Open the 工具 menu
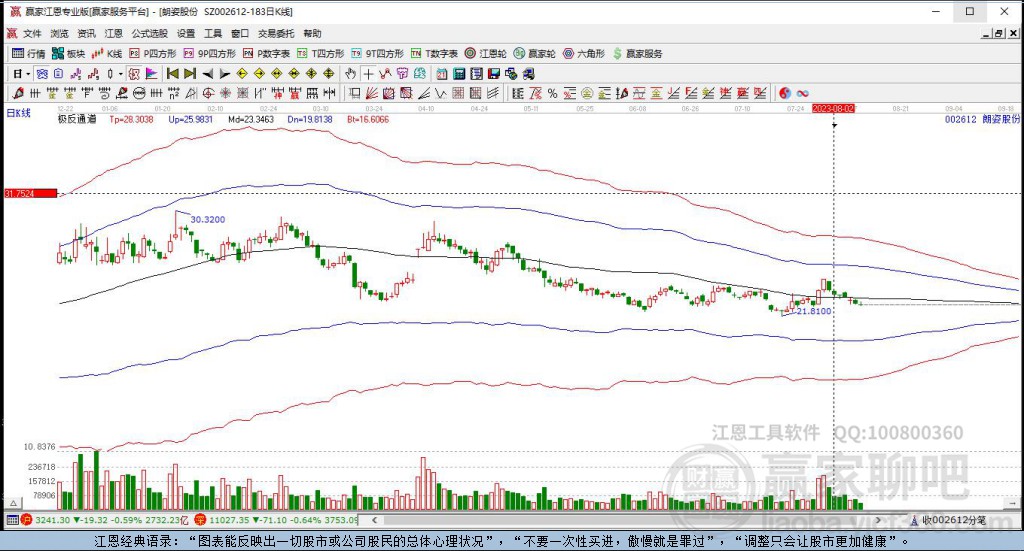 [x=213, y=33]
